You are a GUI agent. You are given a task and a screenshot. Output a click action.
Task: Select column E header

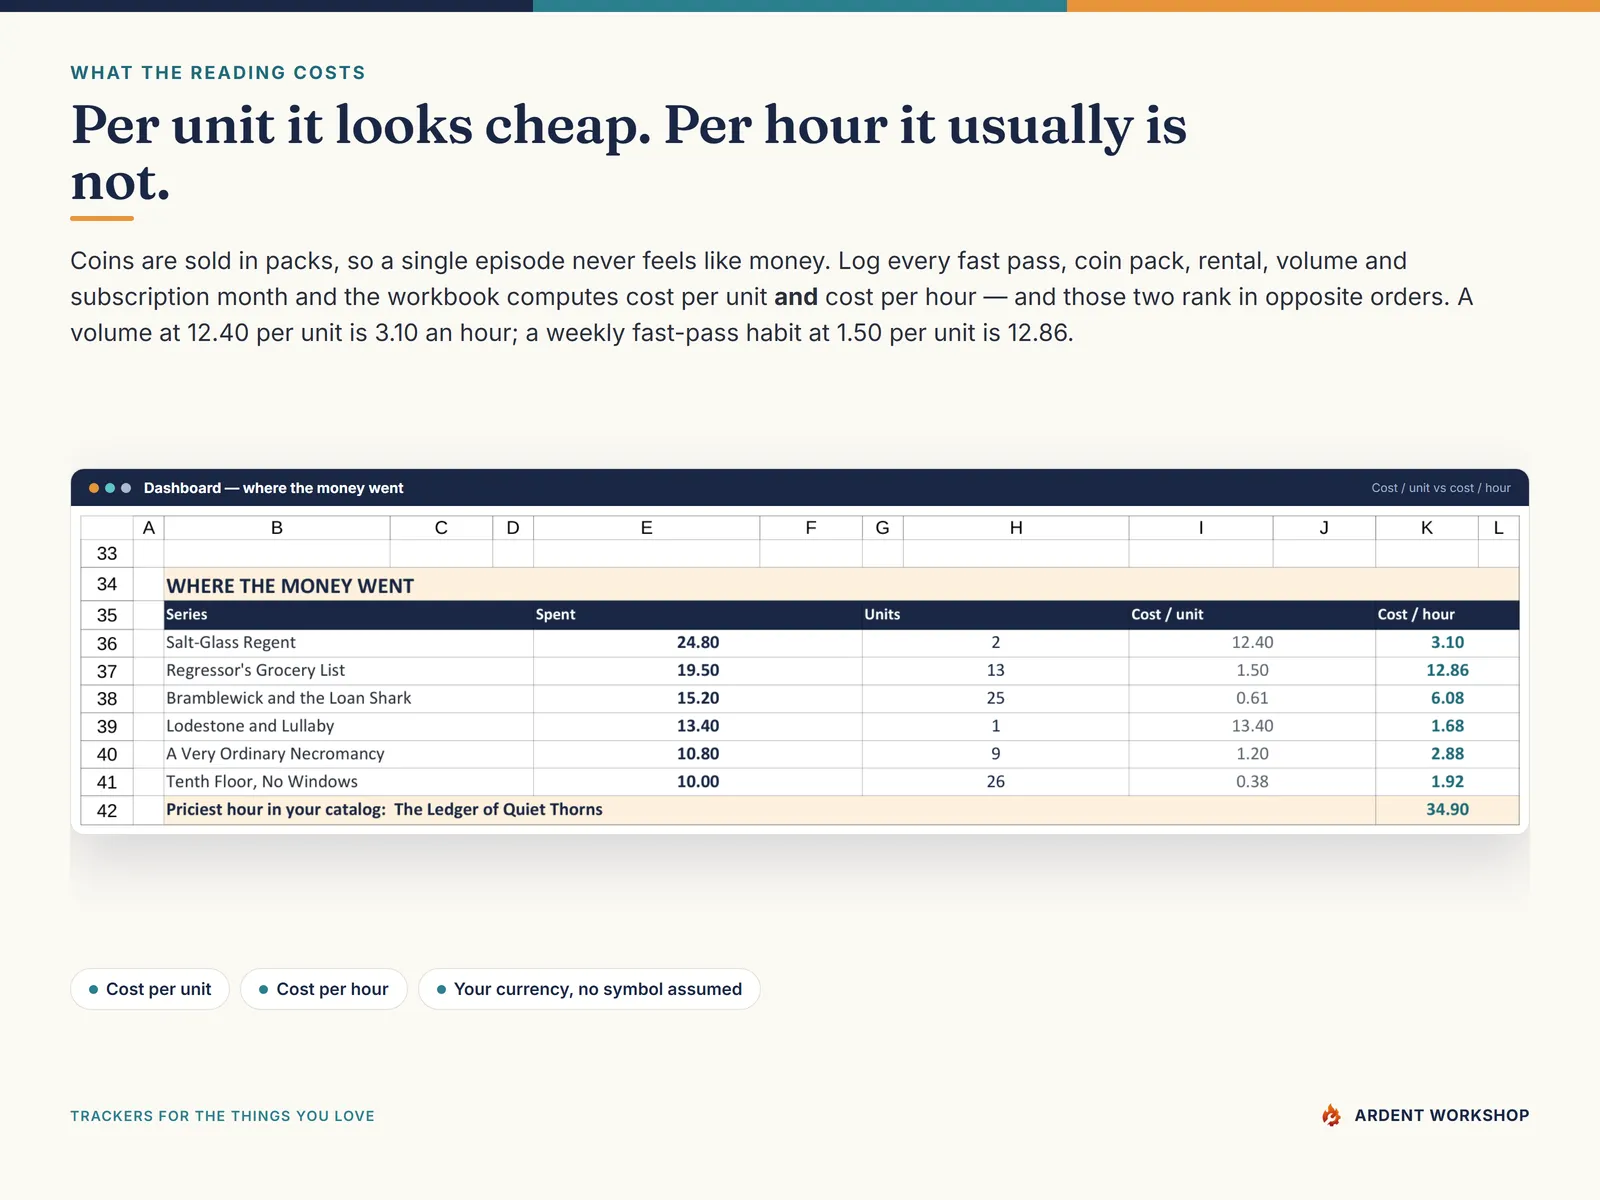point(647,528)
